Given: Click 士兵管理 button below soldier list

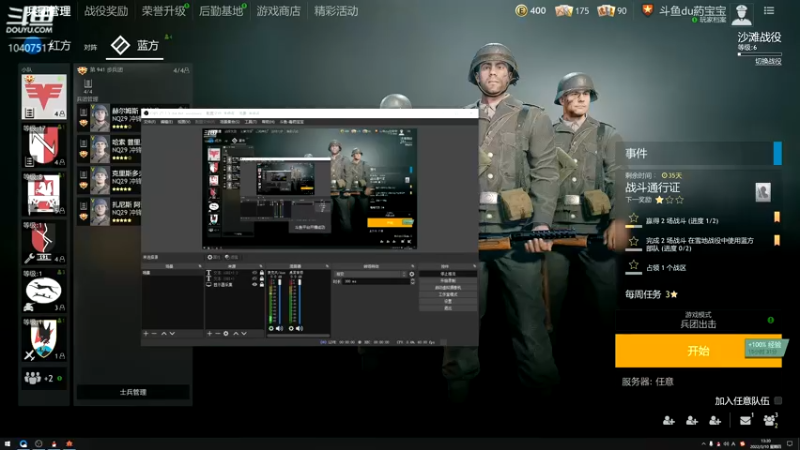Looking at the screenshot, I should tap(133, 392).
